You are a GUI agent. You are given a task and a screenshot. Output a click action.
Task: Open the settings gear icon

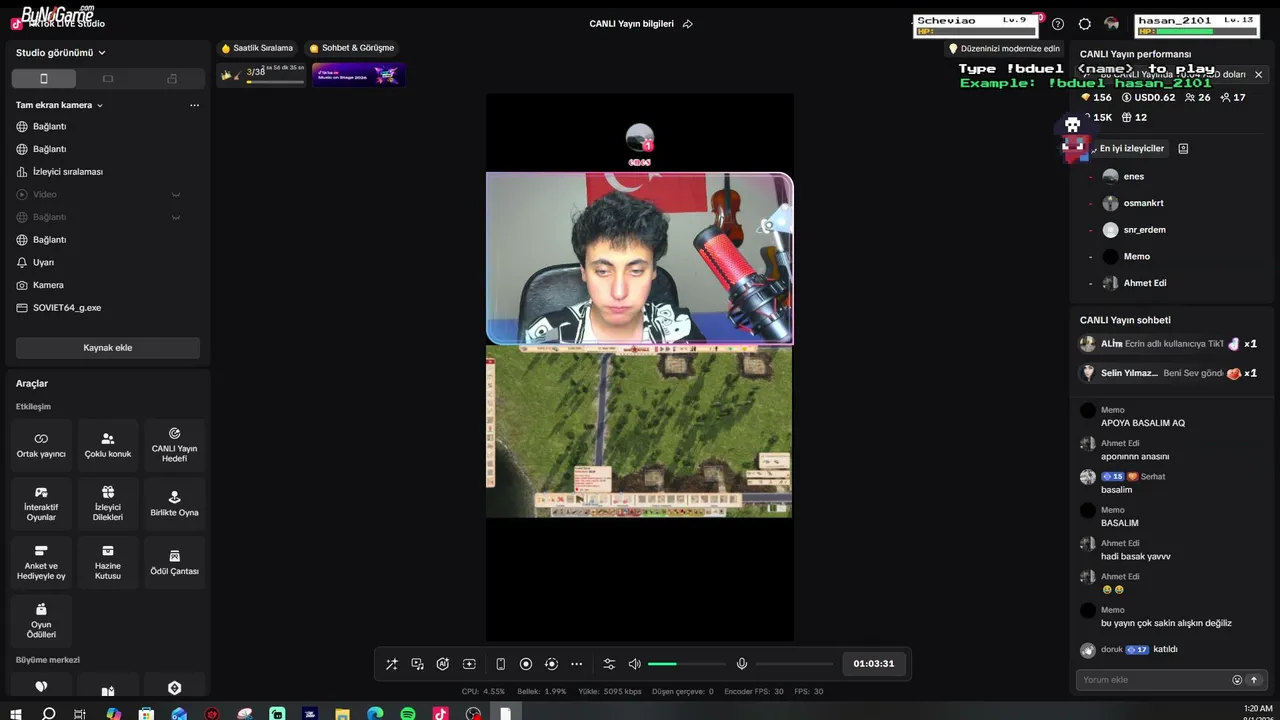(1084, 24)
